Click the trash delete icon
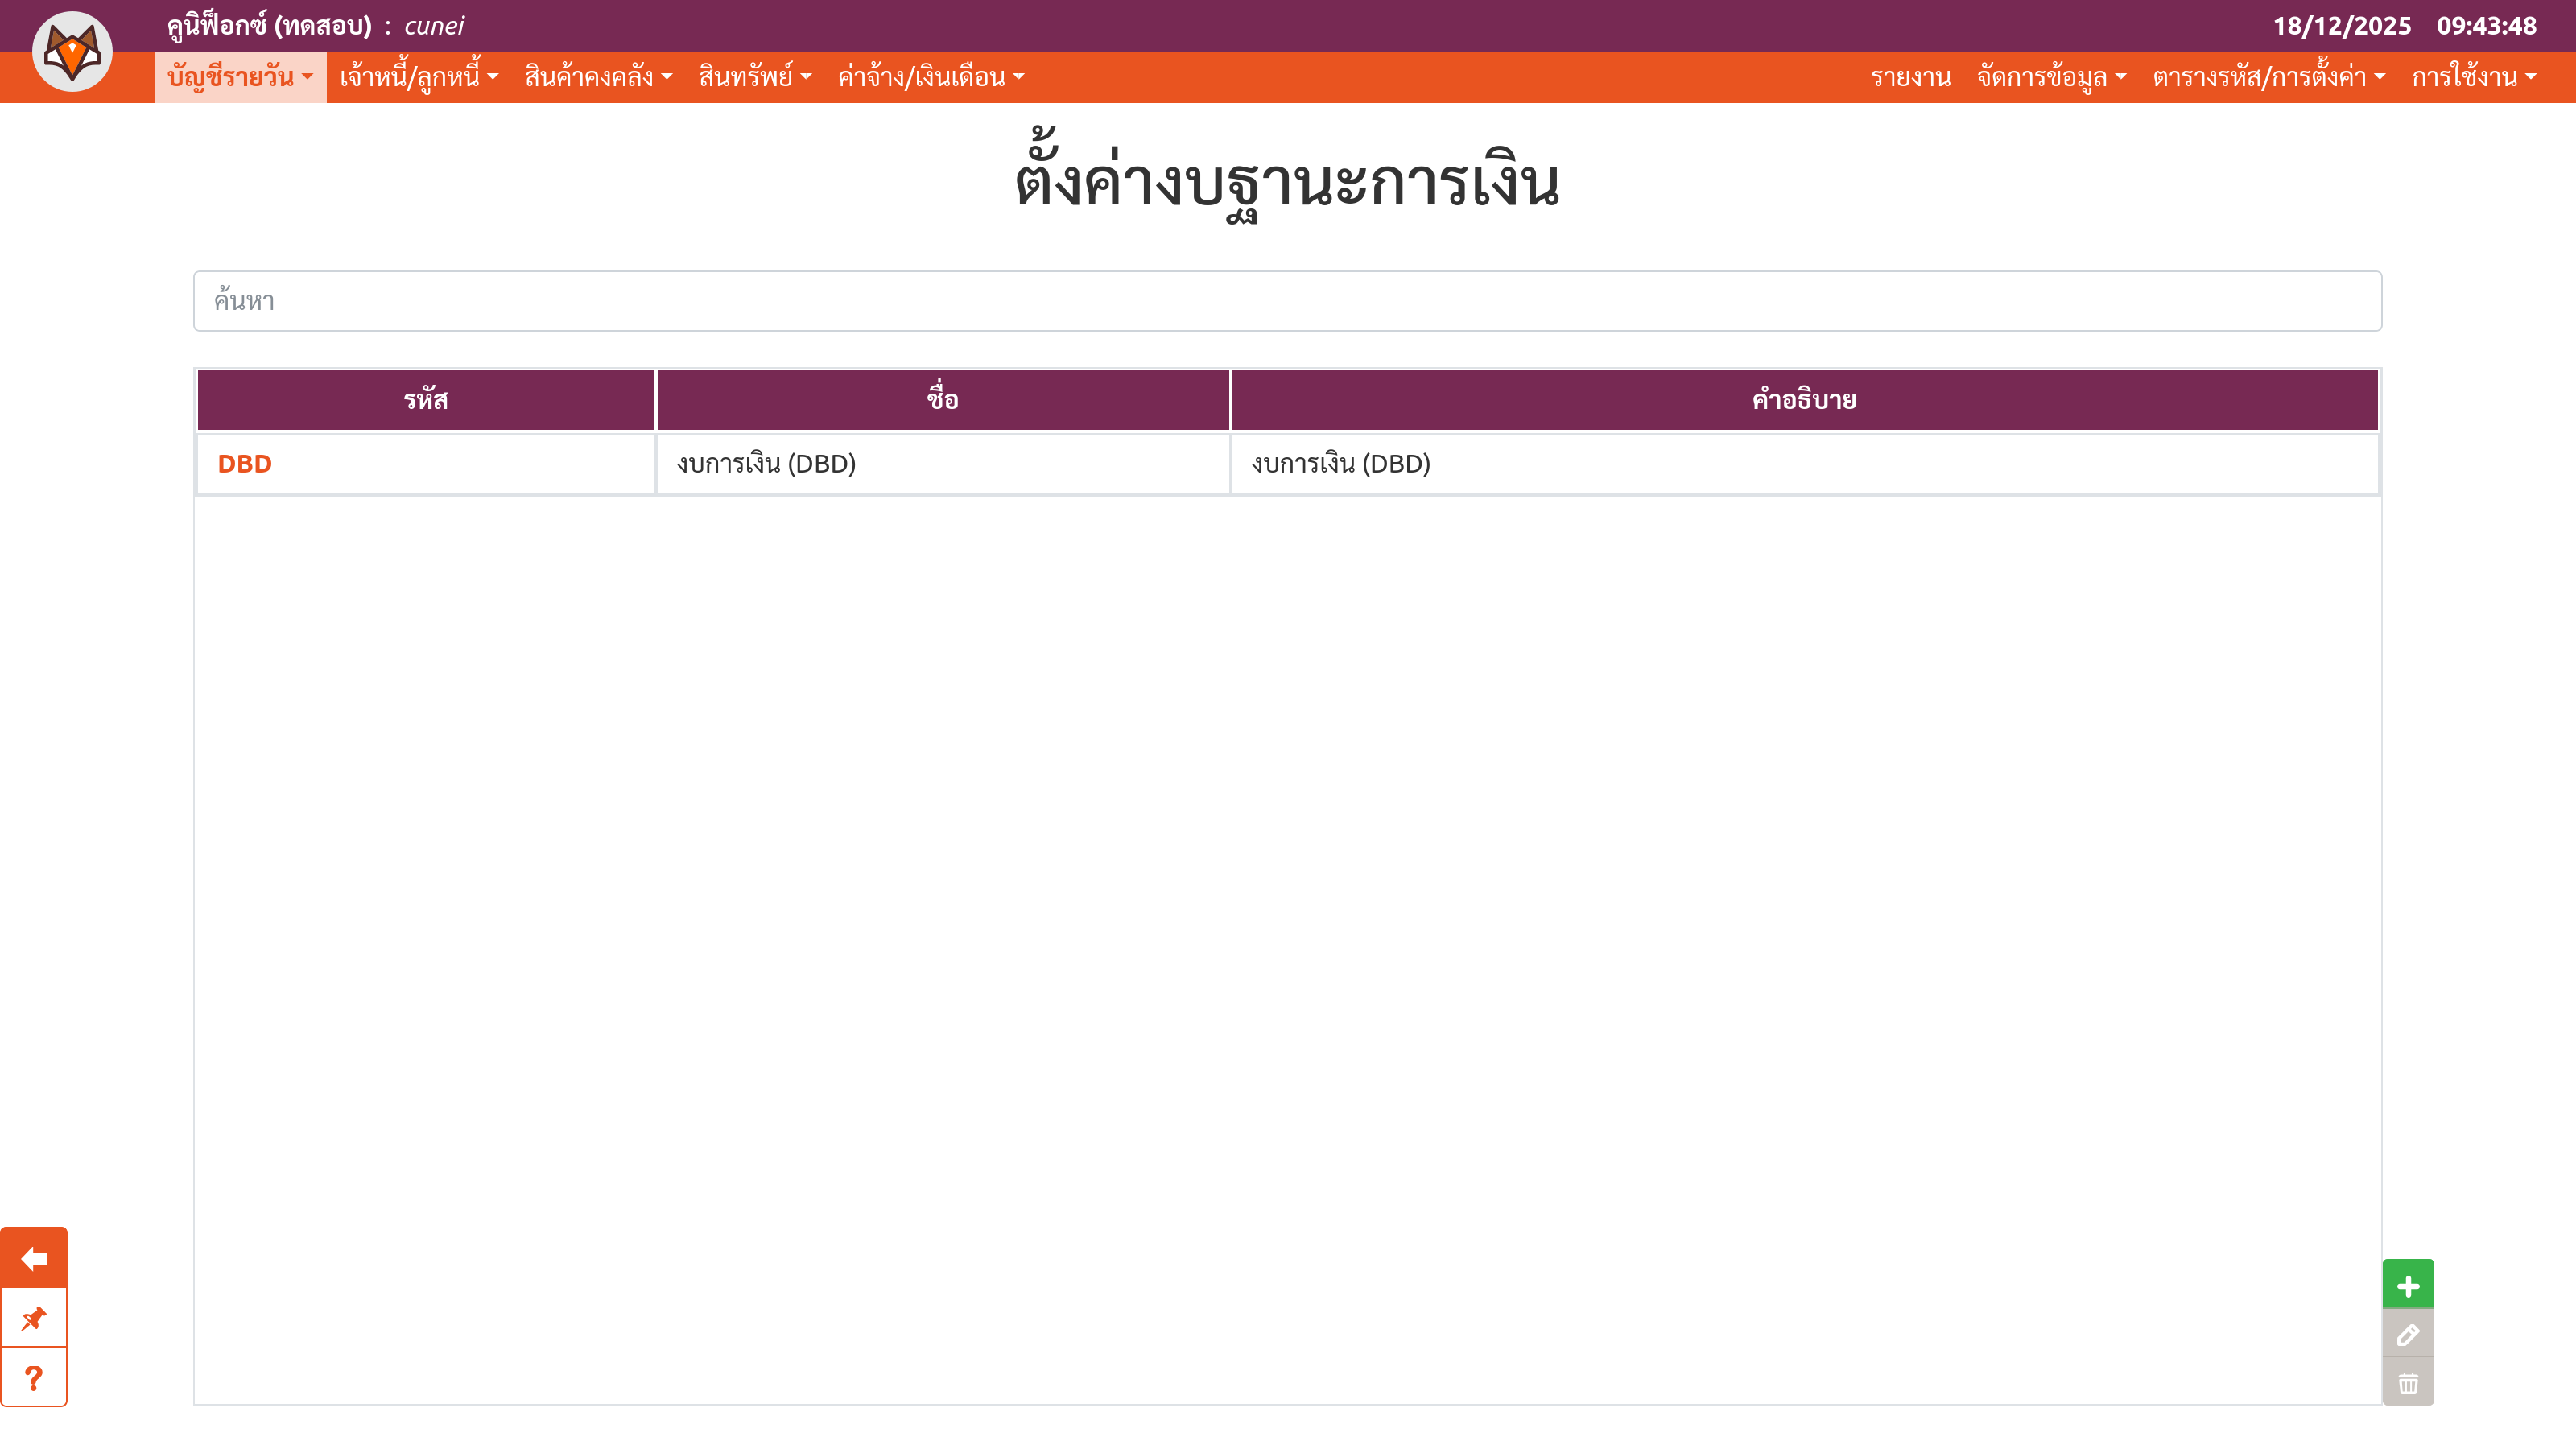This screenshot has width=2576, height=1449. (2408, 1383)
